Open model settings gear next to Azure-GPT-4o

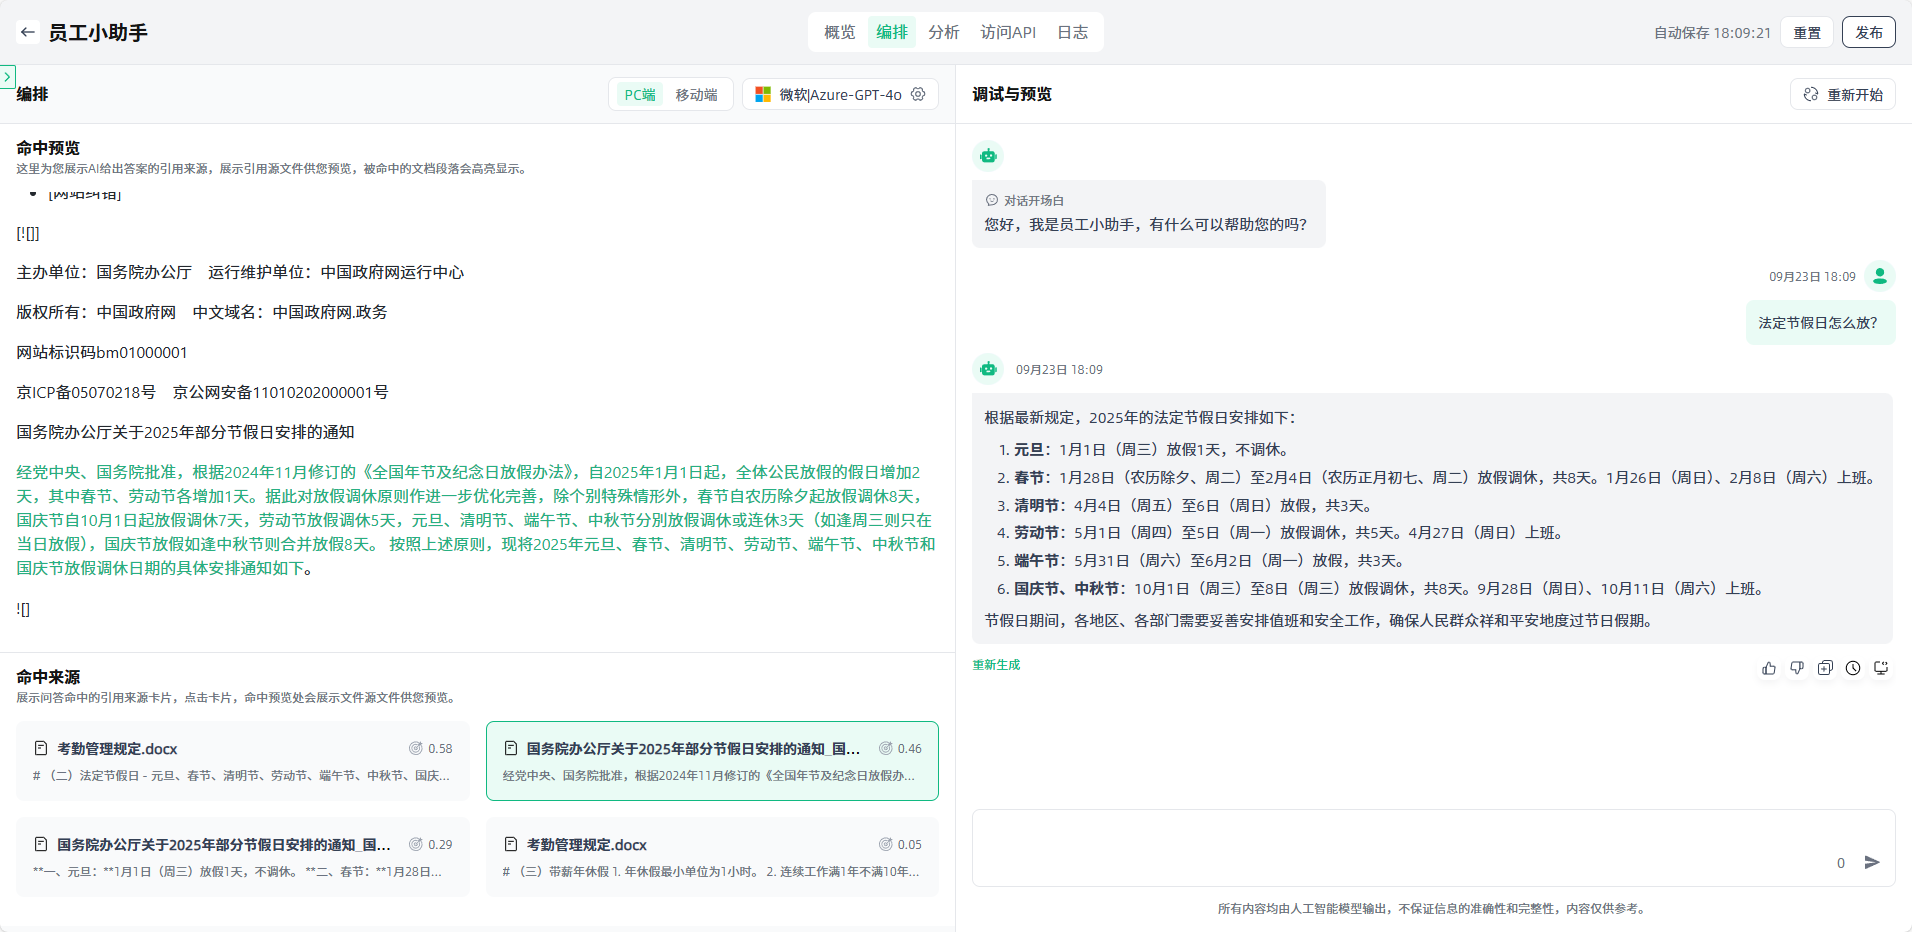918,94
